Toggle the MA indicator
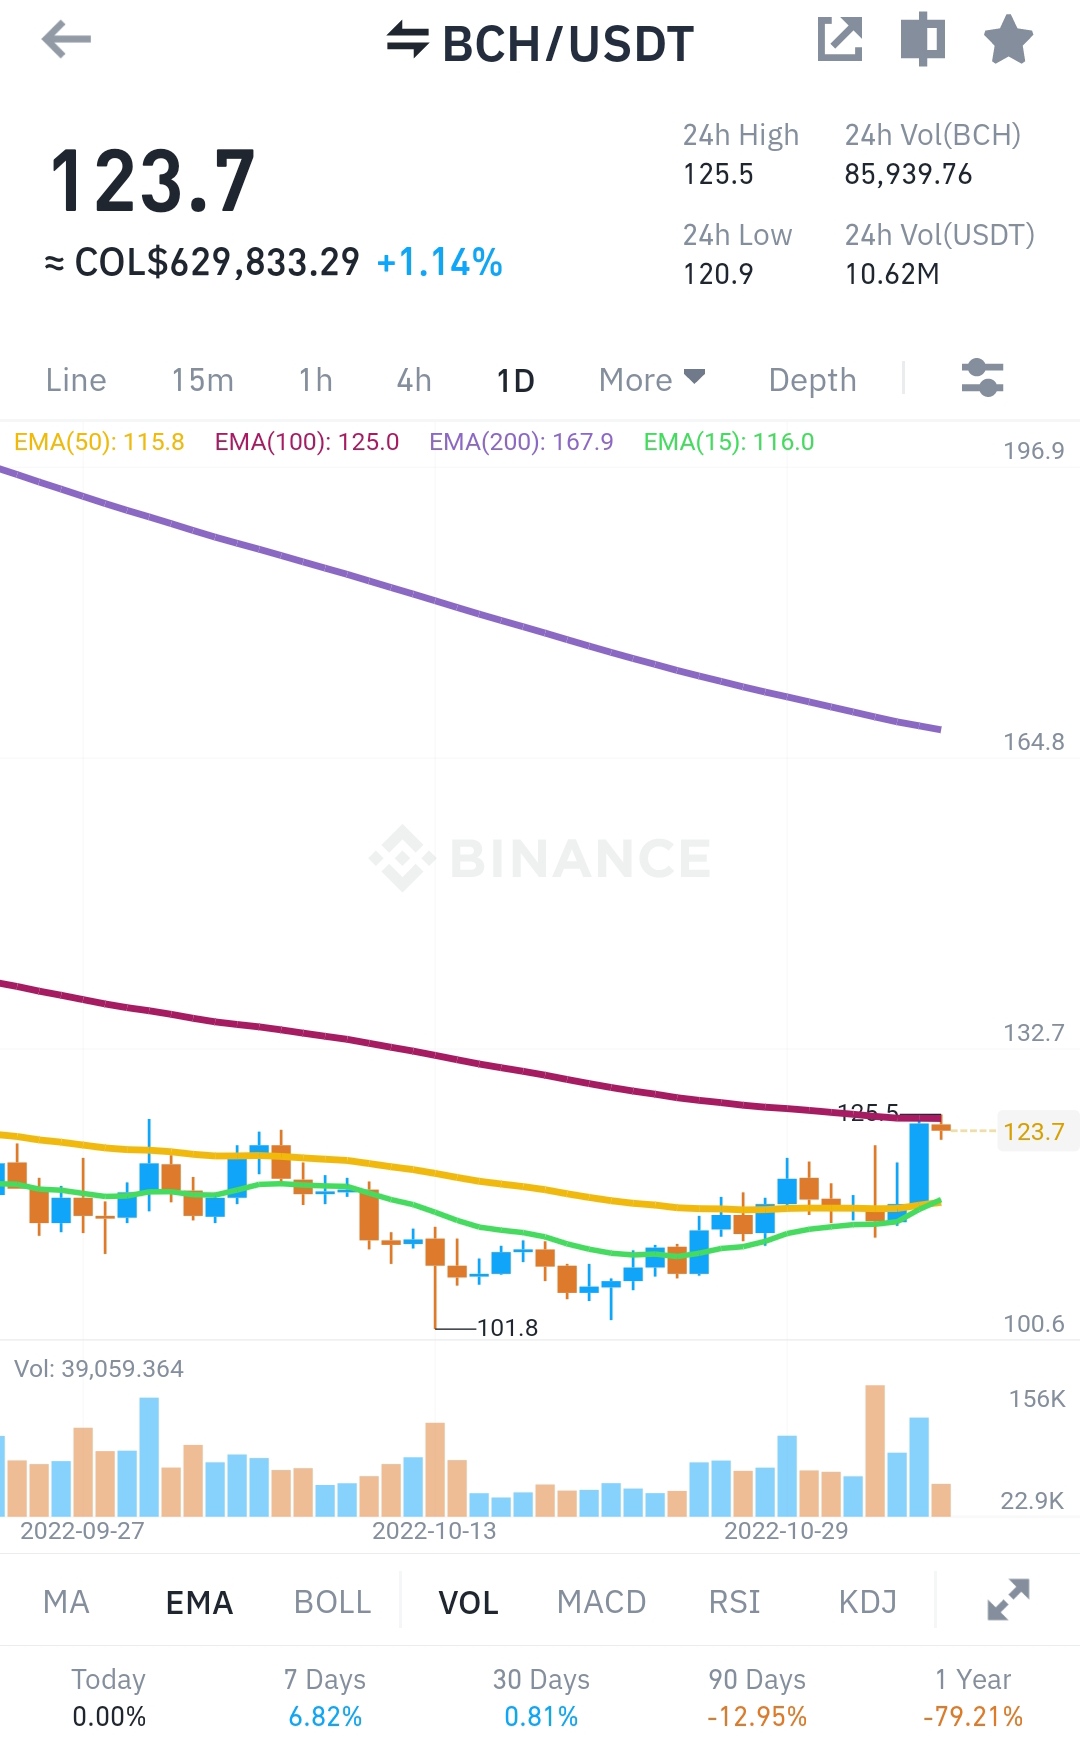The height and width of the screenshot is (1739, 1080). coord(66,1602)
